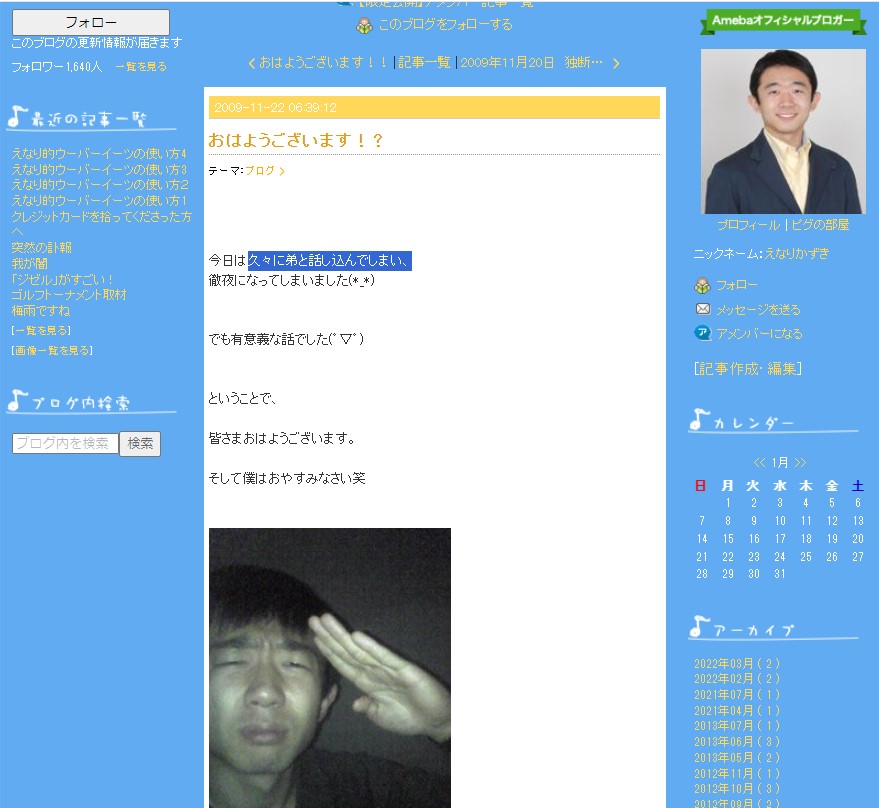Open archive 2022年03月 ( 2 )

click(737, 664)
